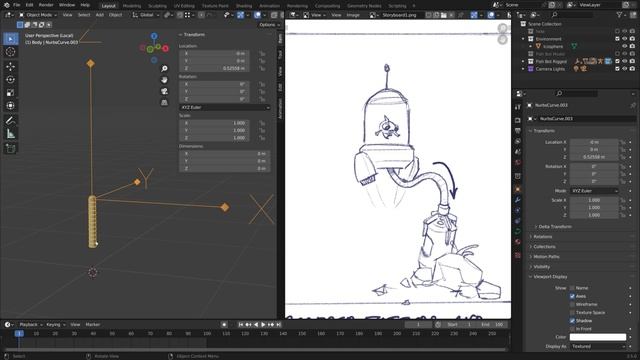The width and height of the screenshot is (640, 360).
Task: Enable the In Front checkbox
Action: [x=572, y=329]
